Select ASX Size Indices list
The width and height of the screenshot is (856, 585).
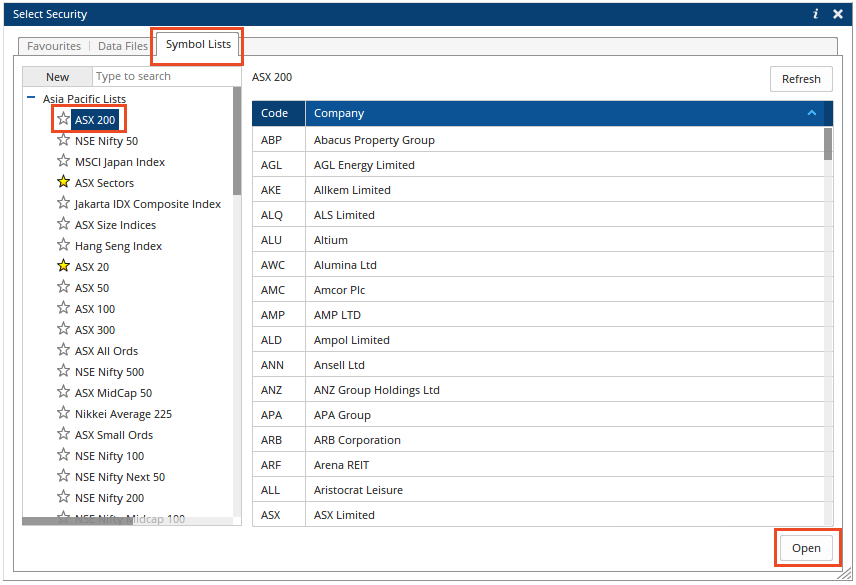tap(115, 225)
